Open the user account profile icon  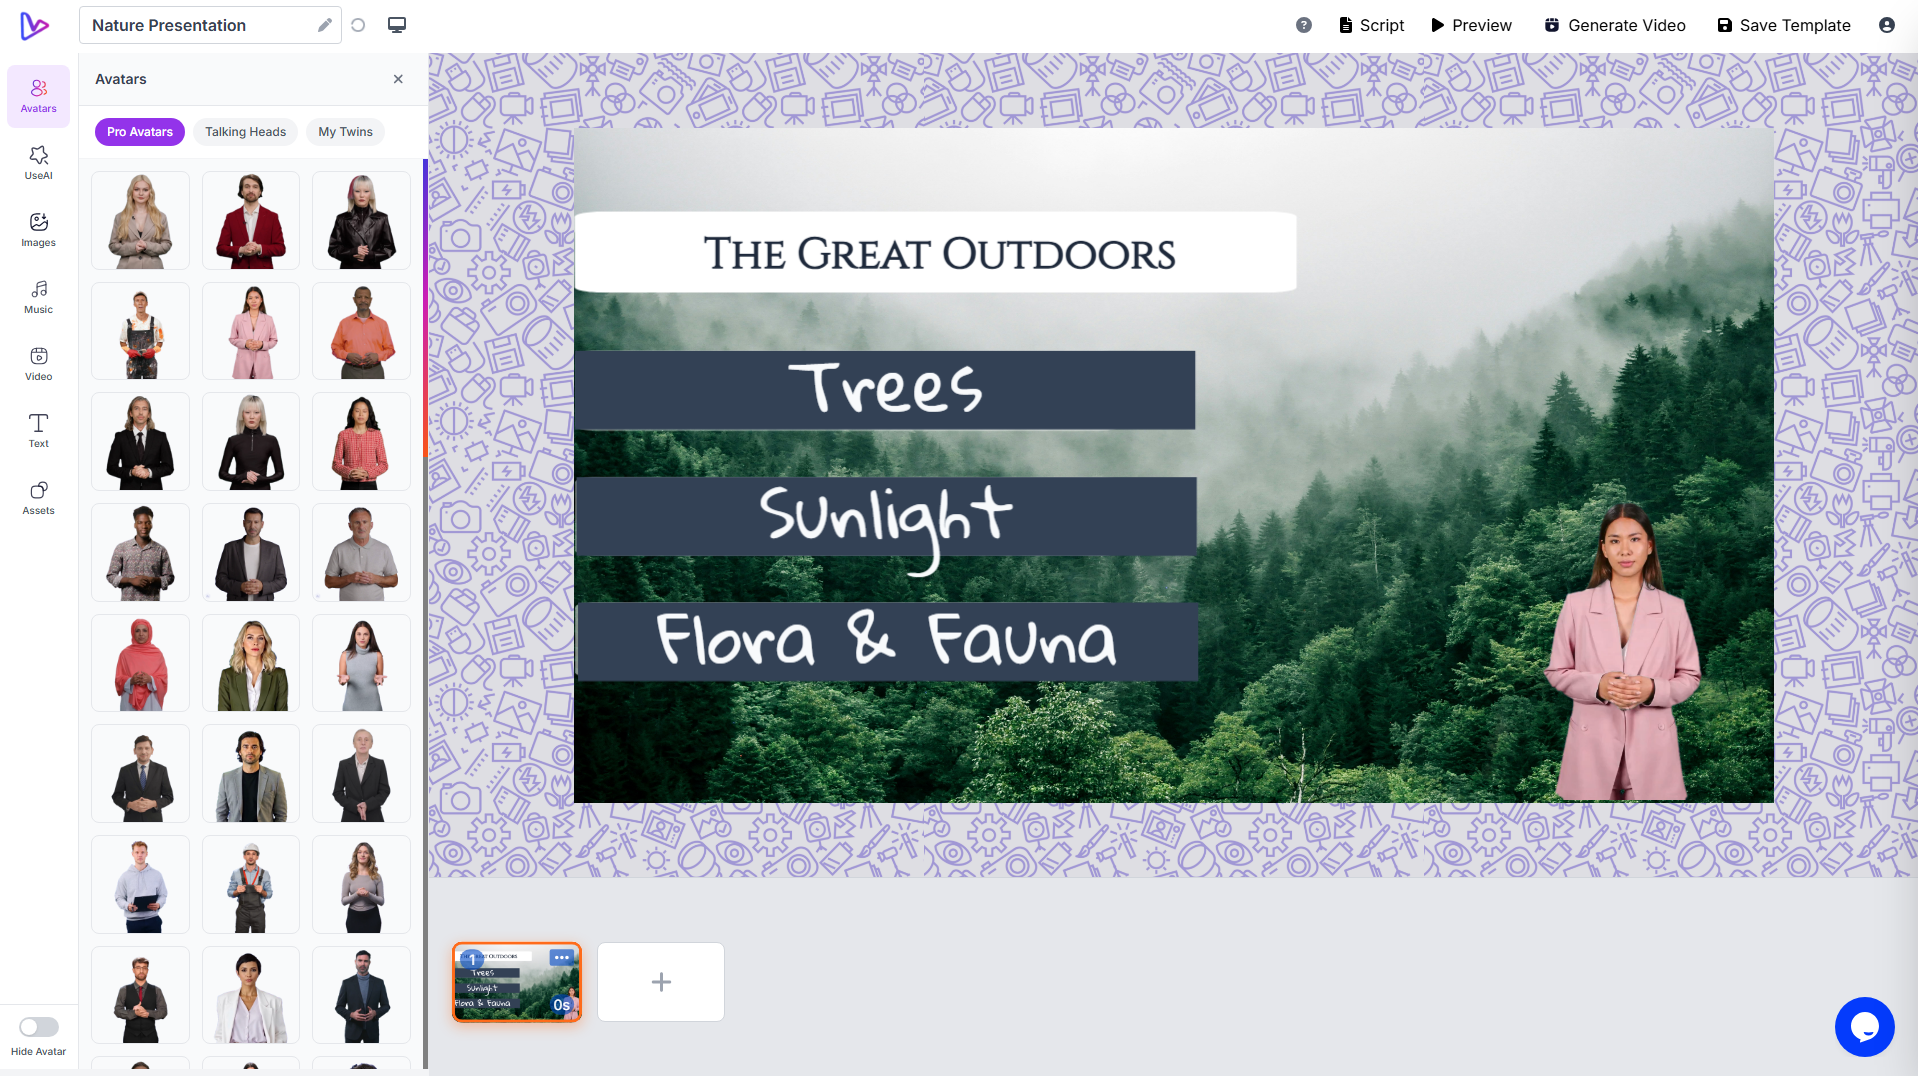[x=1887, y=25]
